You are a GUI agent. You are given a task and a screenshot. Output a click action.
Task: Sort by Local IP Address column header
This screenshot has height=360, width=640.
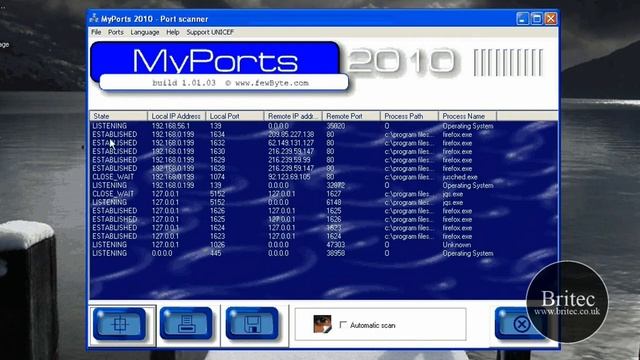pos(177,116)
